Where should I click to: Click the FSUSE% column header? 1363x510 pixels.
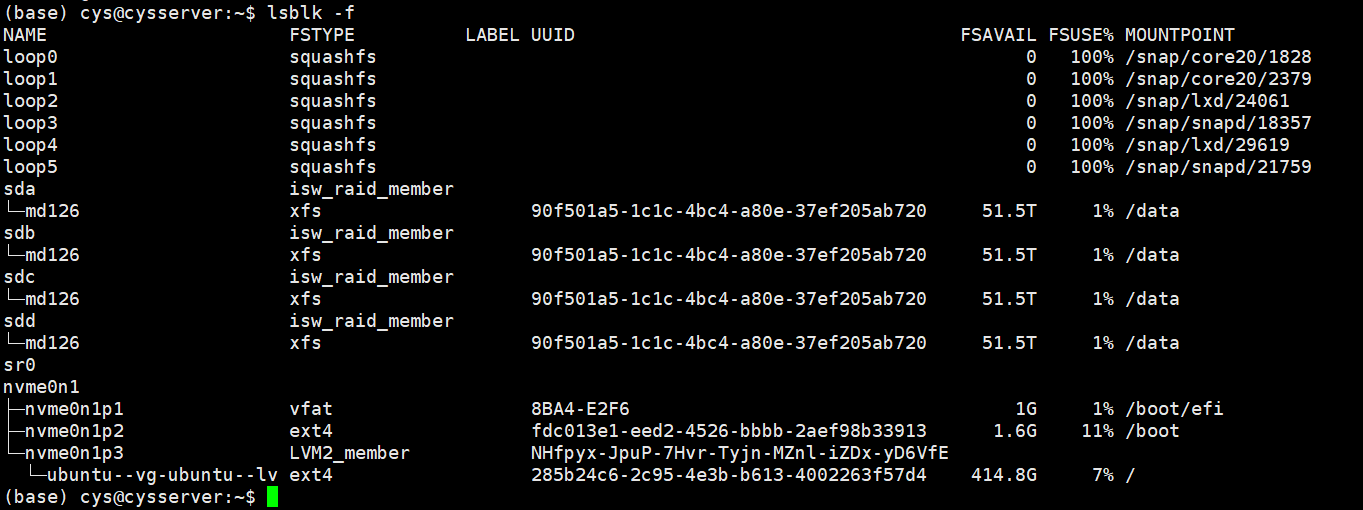[x=1081, y=35]
